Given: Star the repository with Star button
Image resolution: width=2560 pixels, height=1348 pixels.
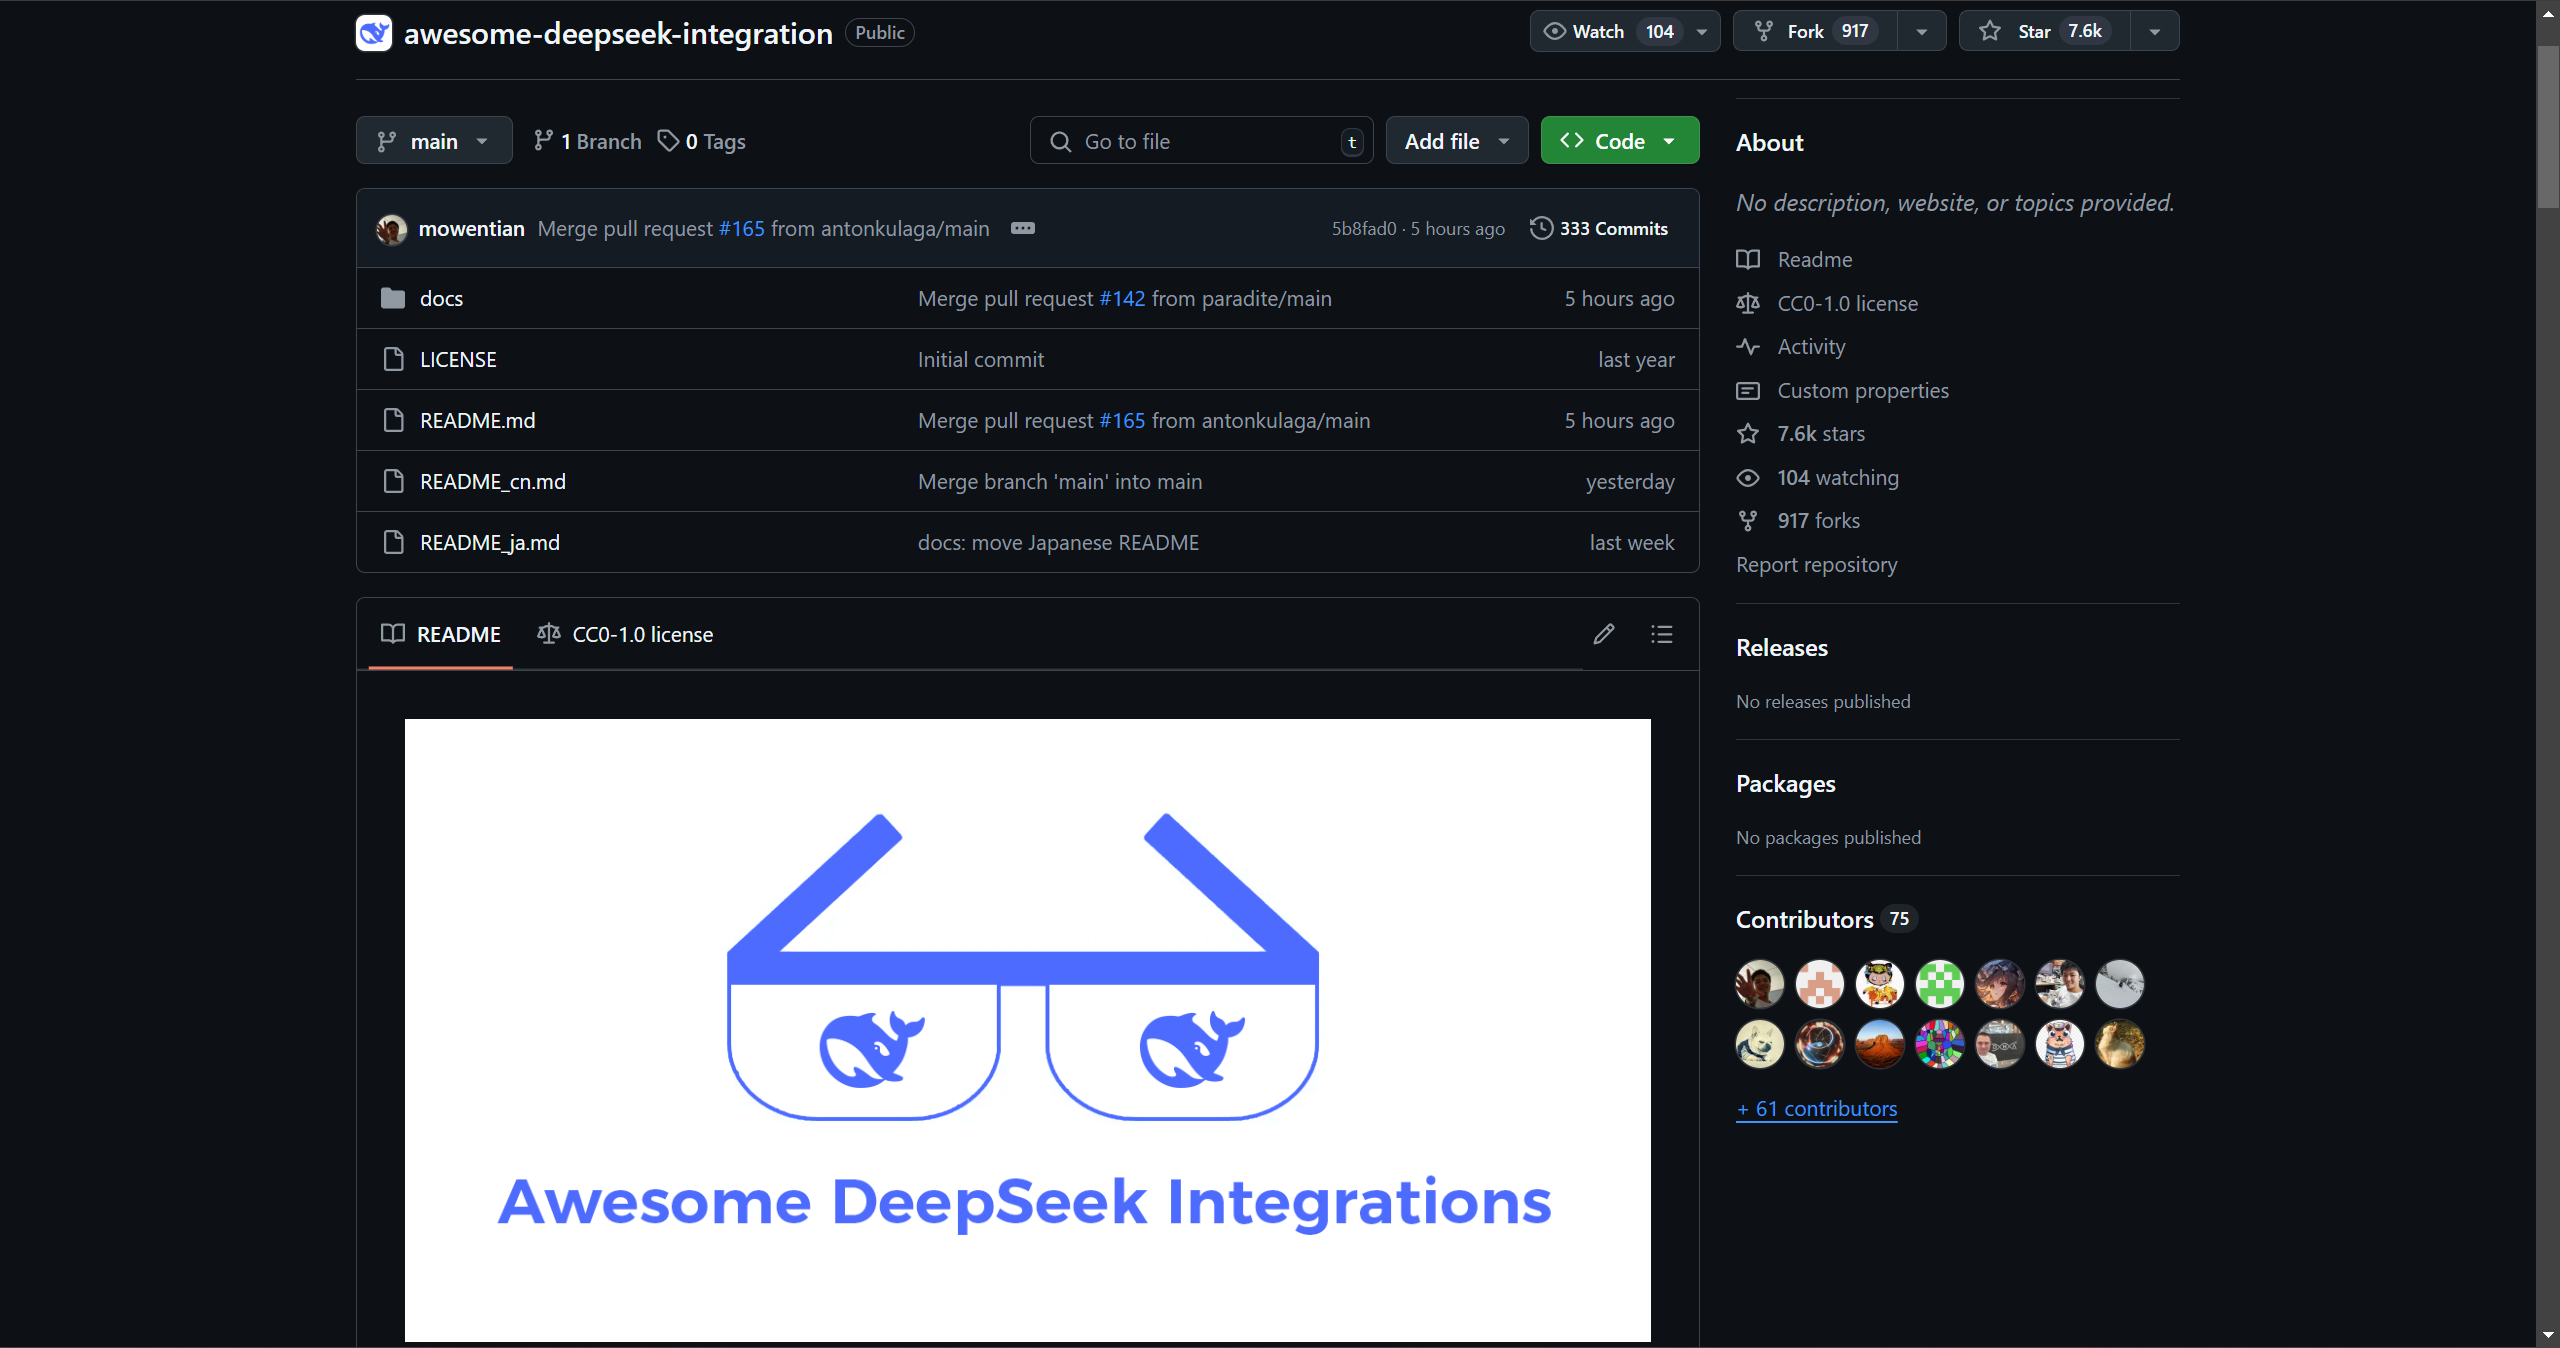Looking at the screenshot, I should 2045,31.
